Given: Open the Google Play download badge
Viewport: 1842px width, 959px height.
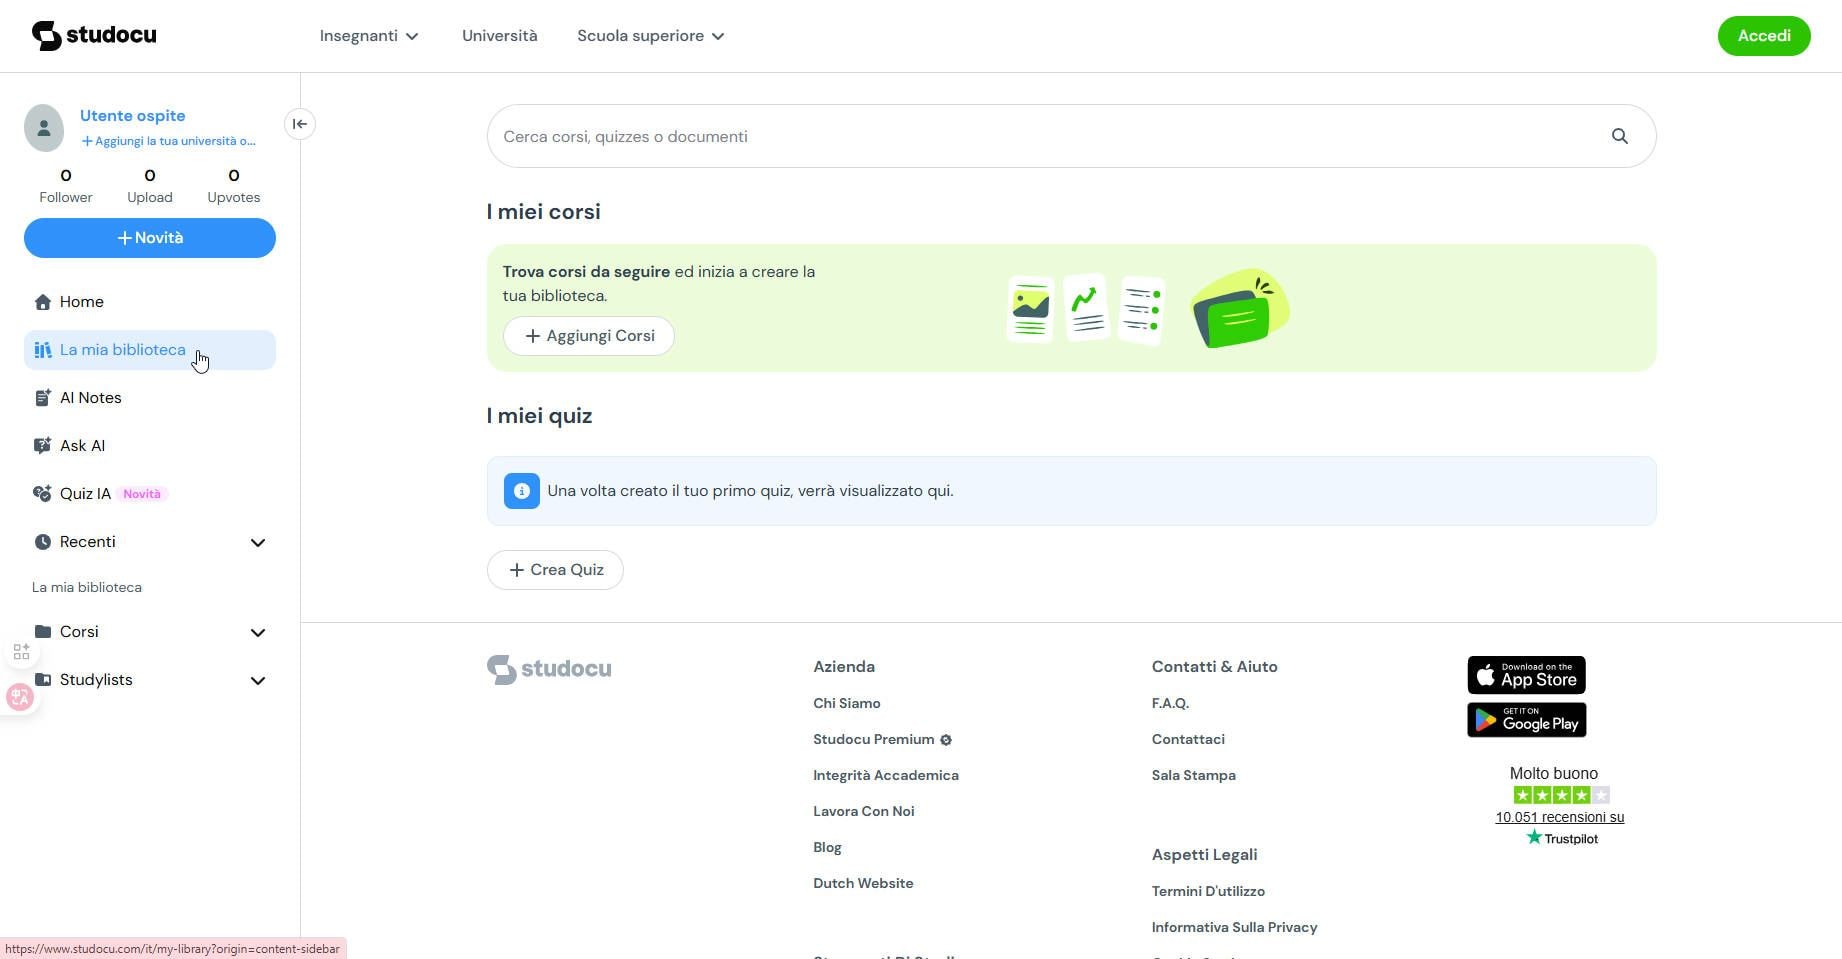Looking at the screenshot, I should (1526, 720).
